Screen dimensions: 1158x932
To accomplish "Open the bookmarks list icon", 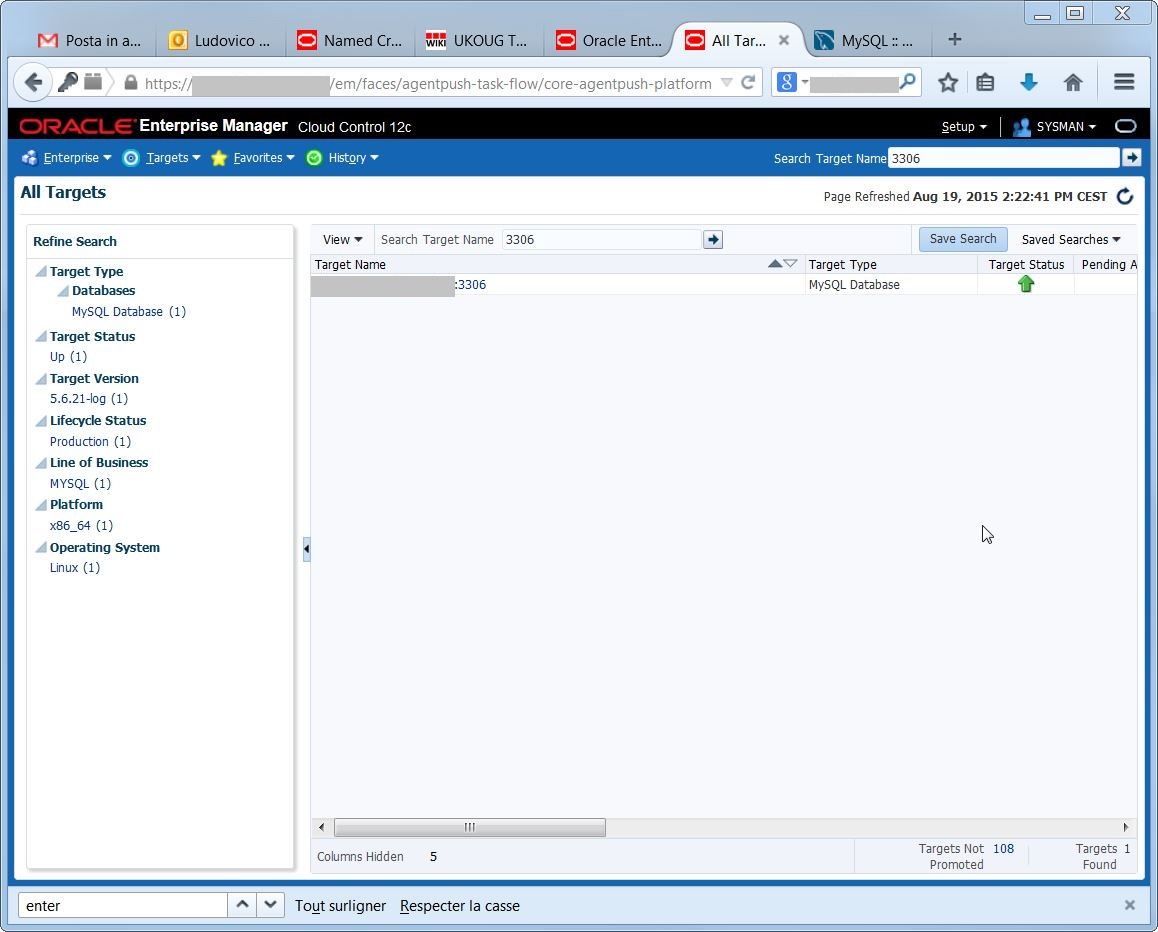I will point(985,83).
